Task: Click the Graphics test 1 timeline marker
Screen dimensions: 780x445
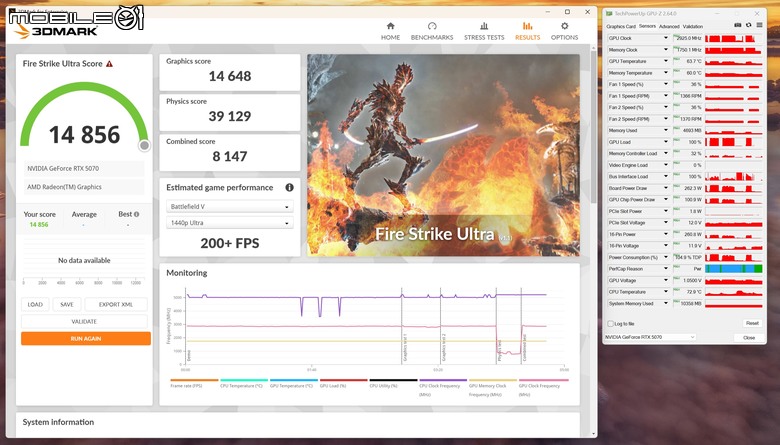Action: click(x=402, y=326)
